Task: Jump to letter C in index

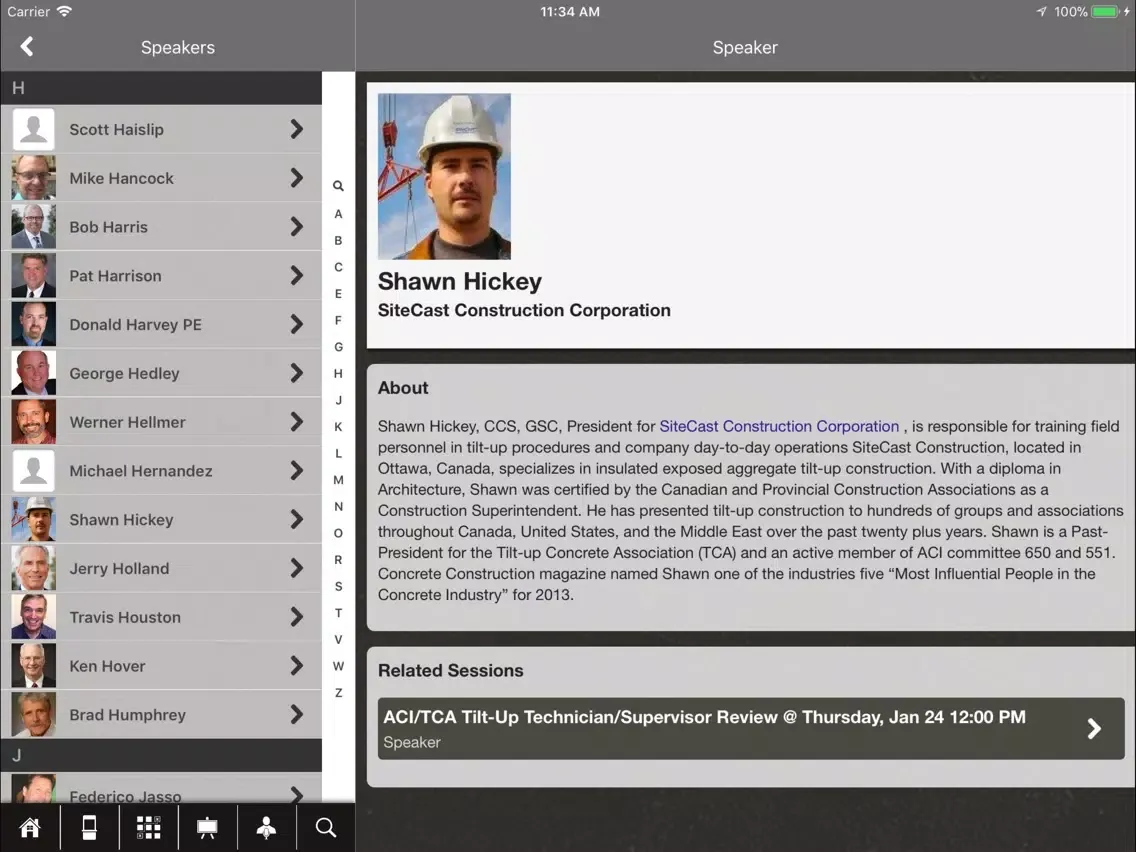Action: [x=338, y=267]
